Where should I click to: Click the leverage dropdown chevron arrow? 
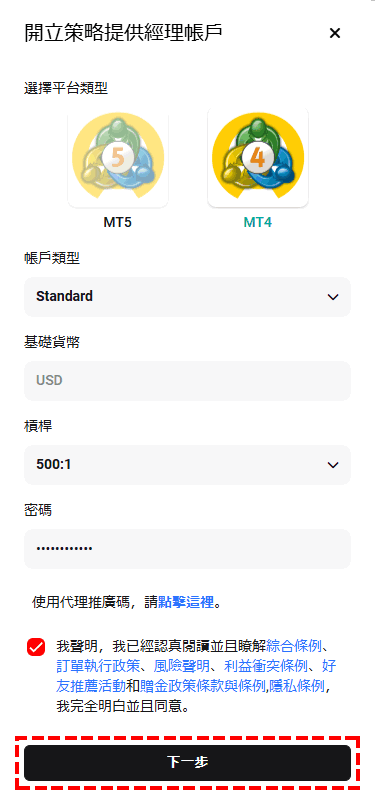333,465
